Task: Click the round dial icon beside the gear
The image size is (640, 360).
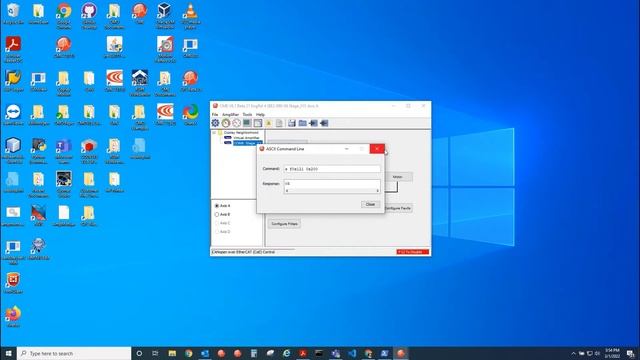Action: pyautogui.click(x=226, y=123)
